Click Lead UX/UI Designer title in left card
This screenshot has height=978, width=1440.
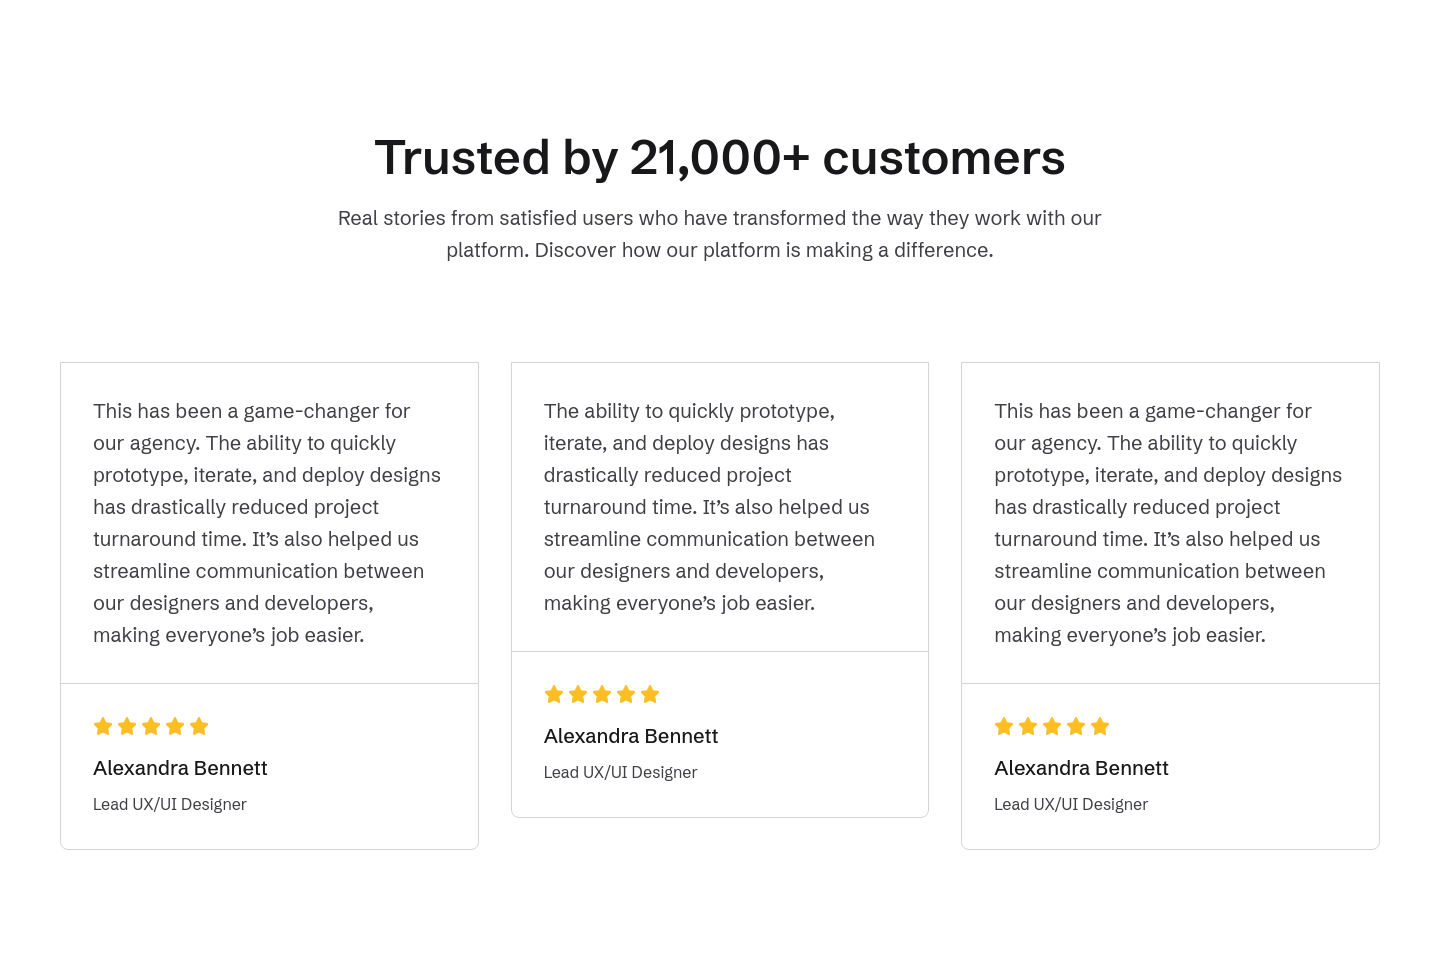170,804
